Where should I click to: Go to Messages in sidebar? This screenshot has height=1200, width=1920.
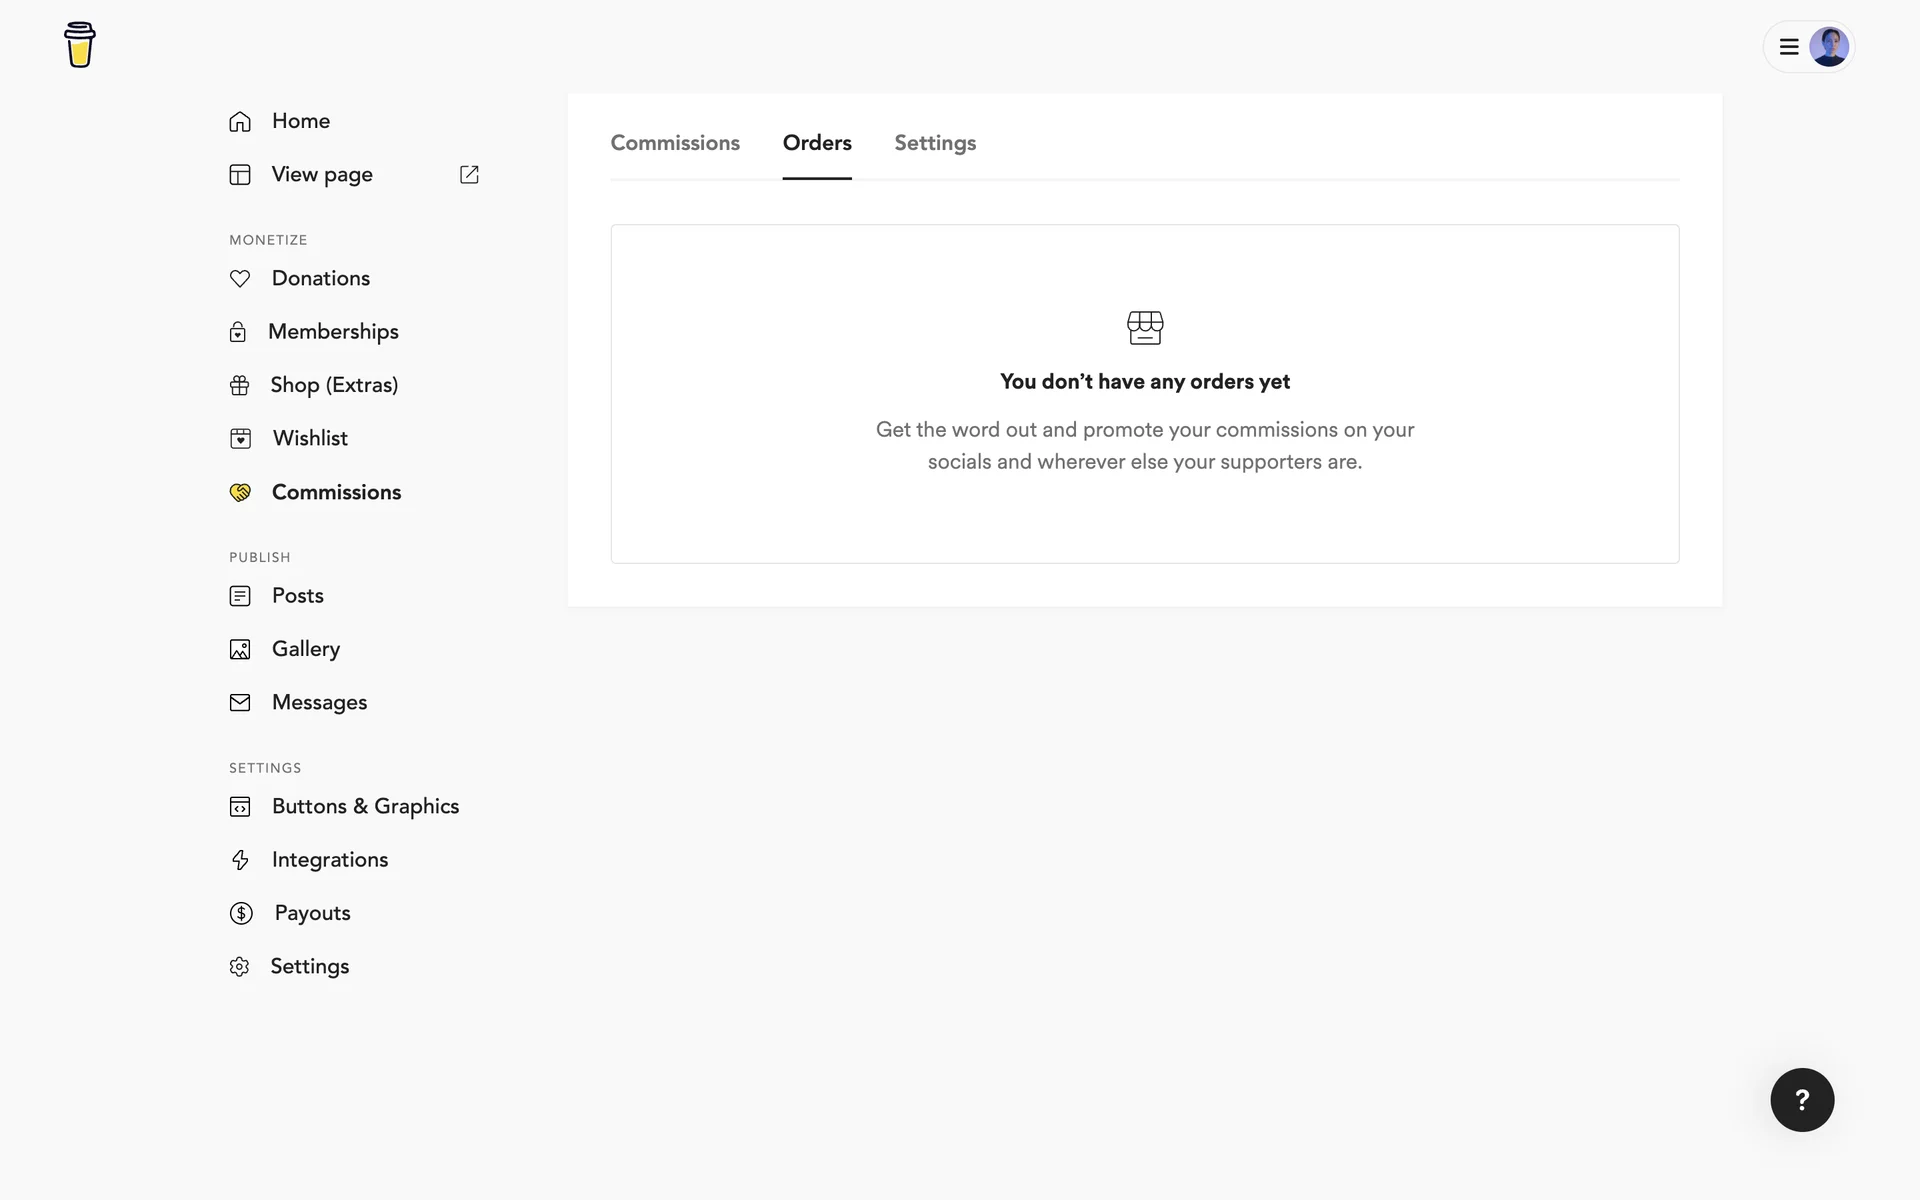(x=319, y=703)
